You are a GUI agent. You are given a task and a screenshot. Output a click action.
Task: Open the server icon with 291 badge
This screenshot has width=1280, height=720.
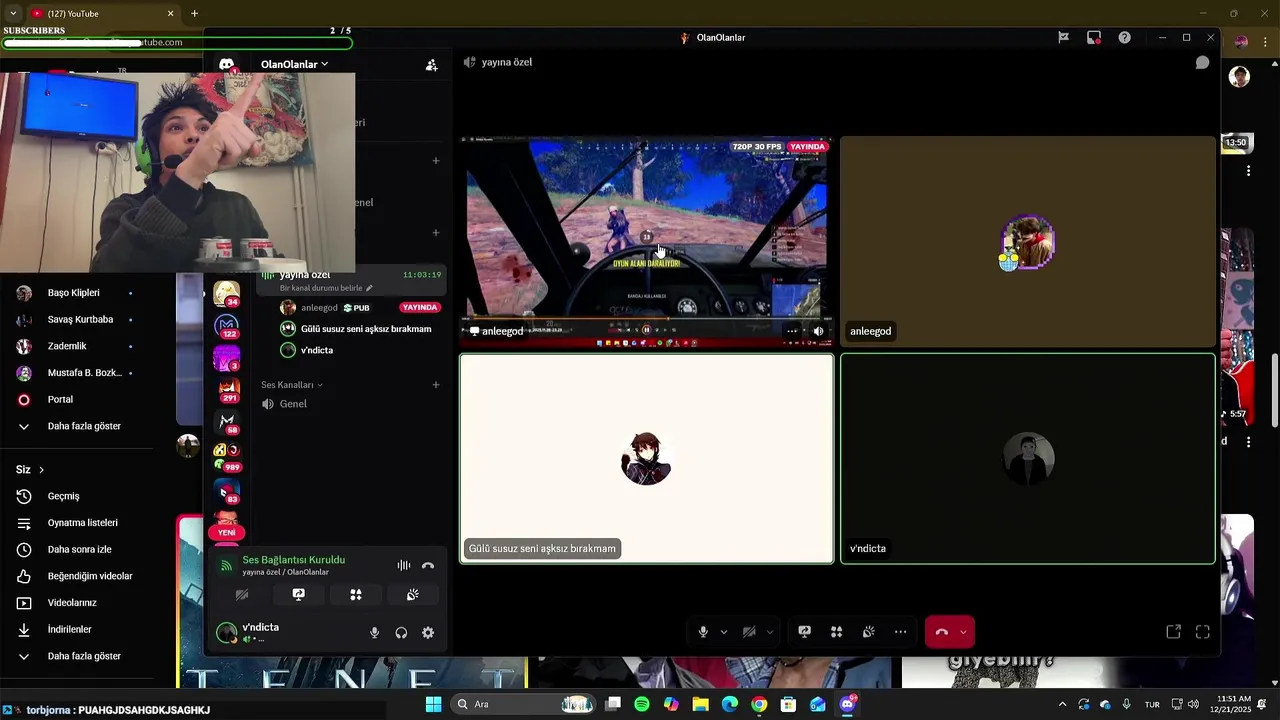[x=228, y=390]
